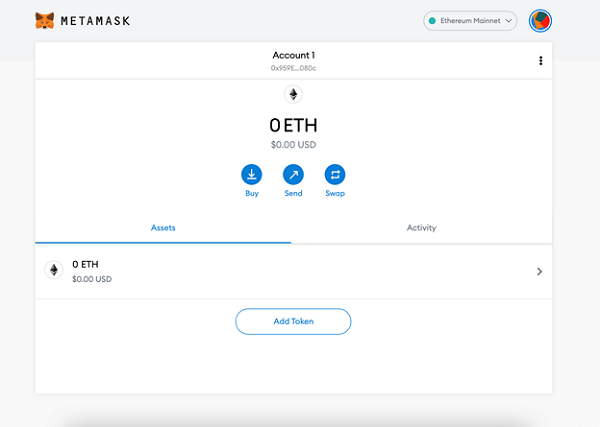Click the Ethereum logo above balance

coord(293,94)
